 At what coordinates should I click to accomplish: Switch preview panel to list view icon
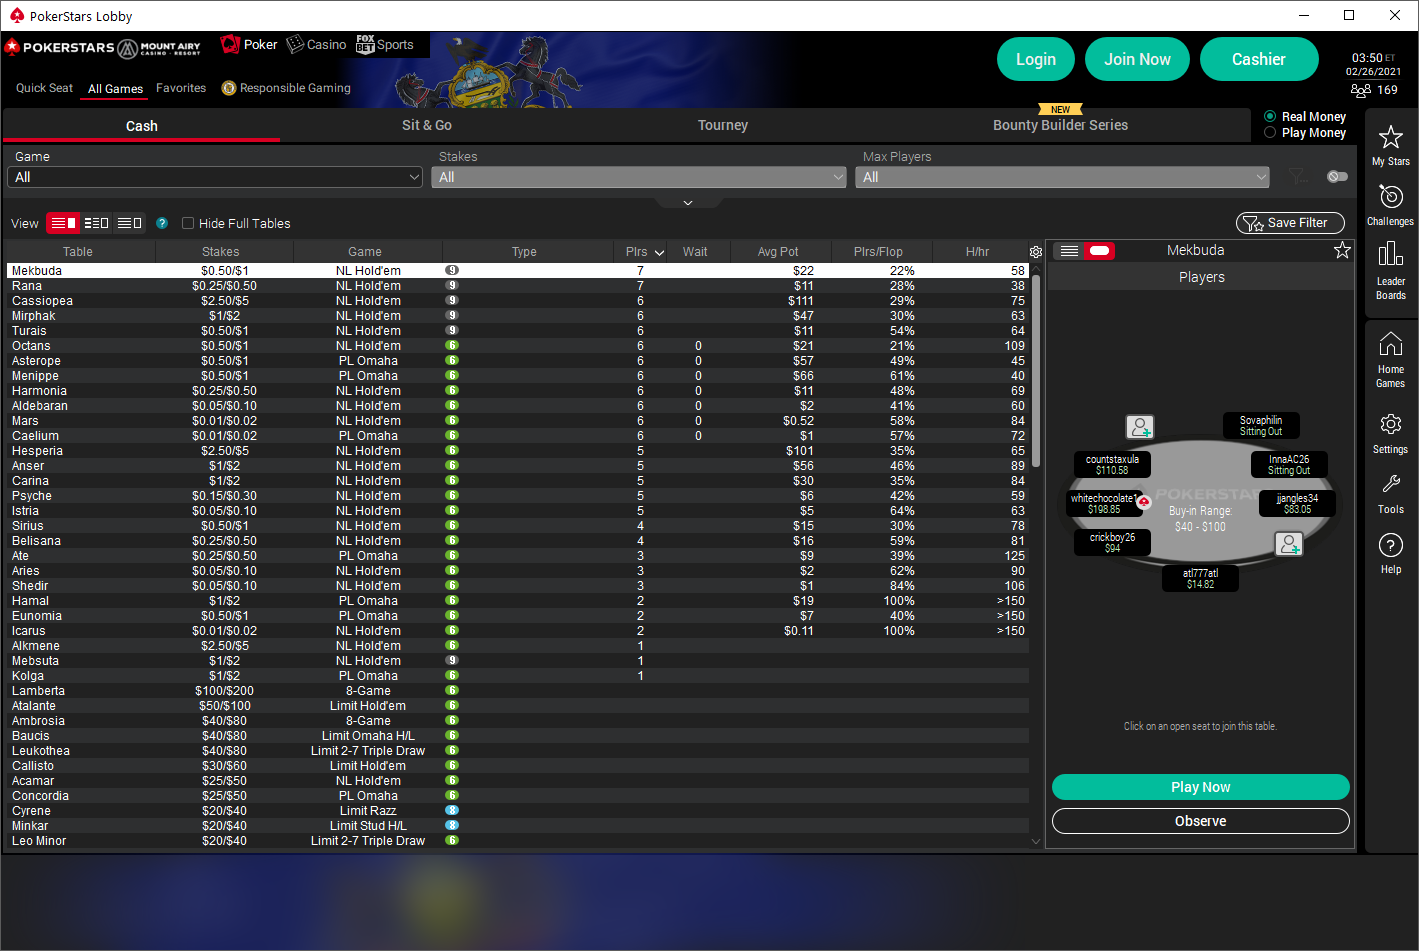(x=1069, y=251)
